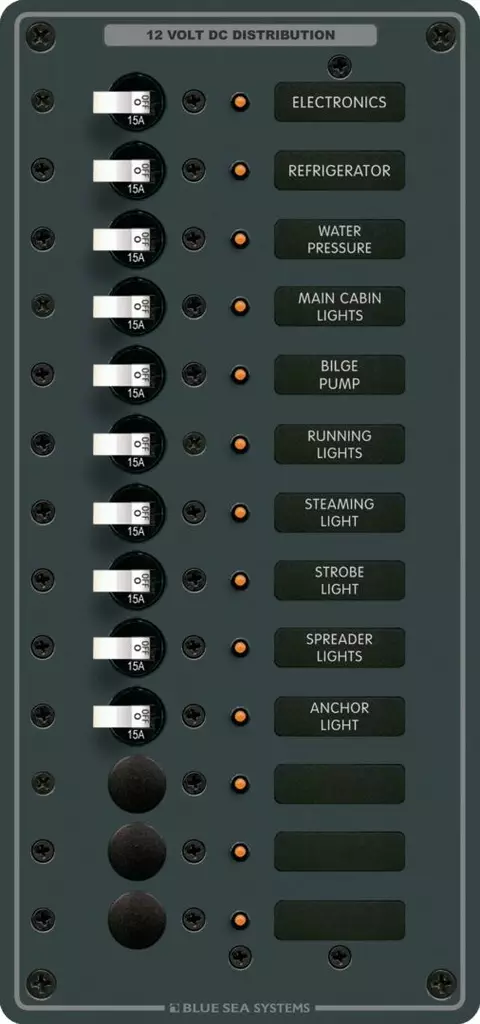Switch on the Bilge Pump breaker

129,375
